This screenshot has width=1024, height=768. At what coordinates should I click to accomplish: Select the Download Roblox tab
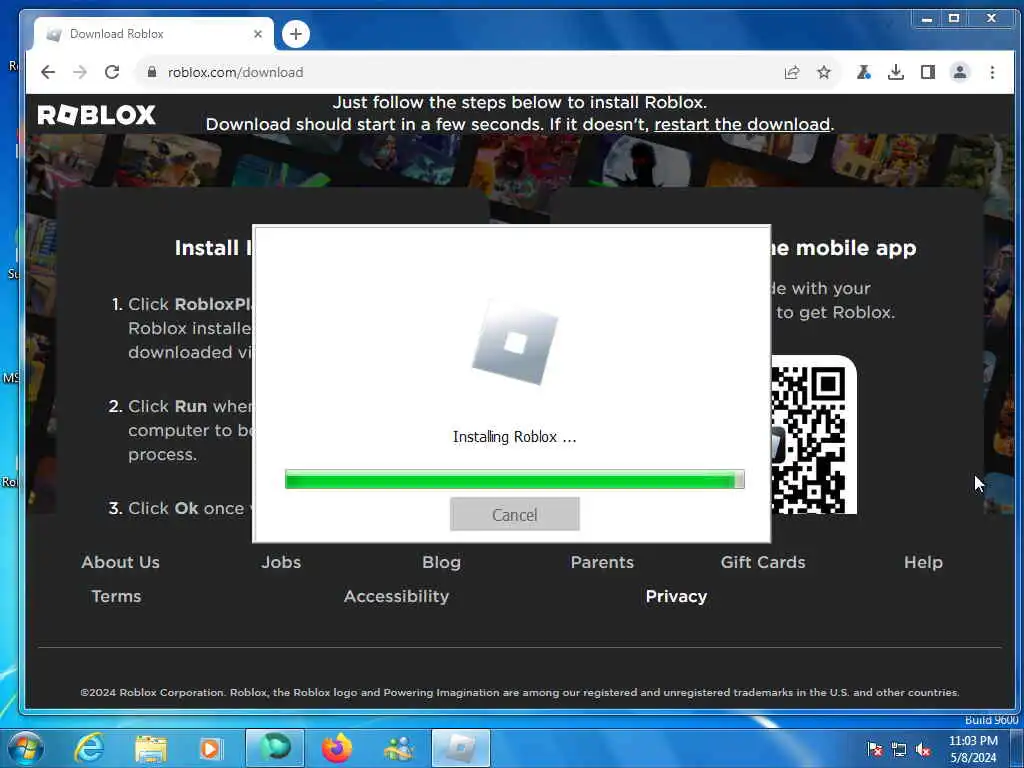[x=153, y=34]
